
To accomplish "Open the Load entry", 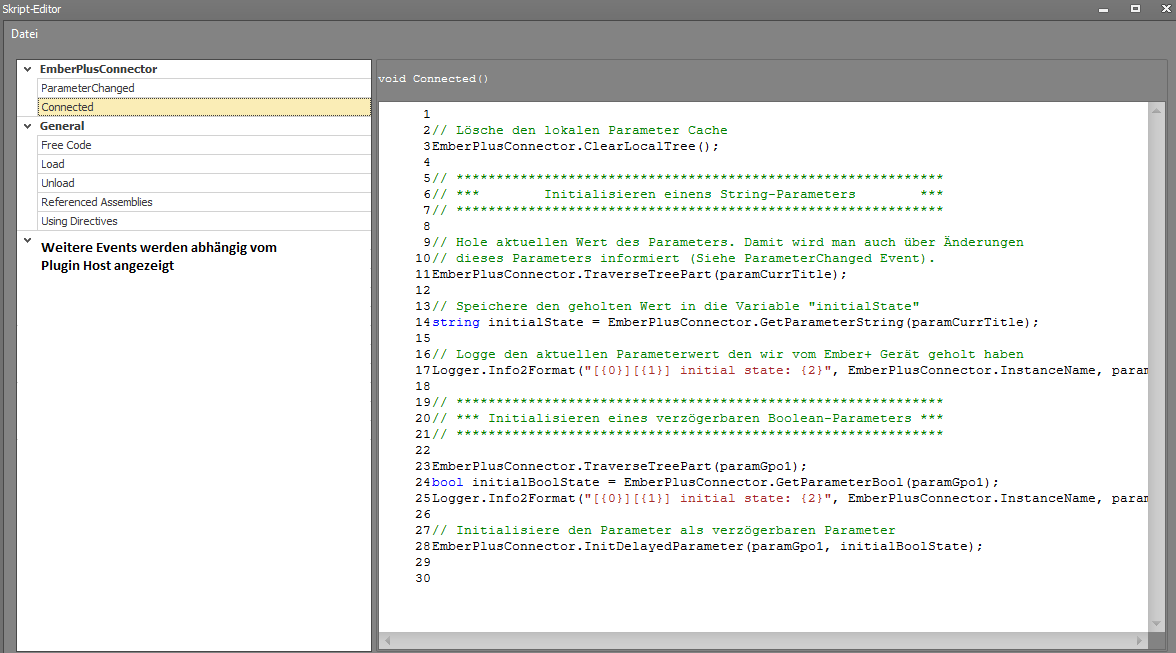I will [x=204, y=164].
